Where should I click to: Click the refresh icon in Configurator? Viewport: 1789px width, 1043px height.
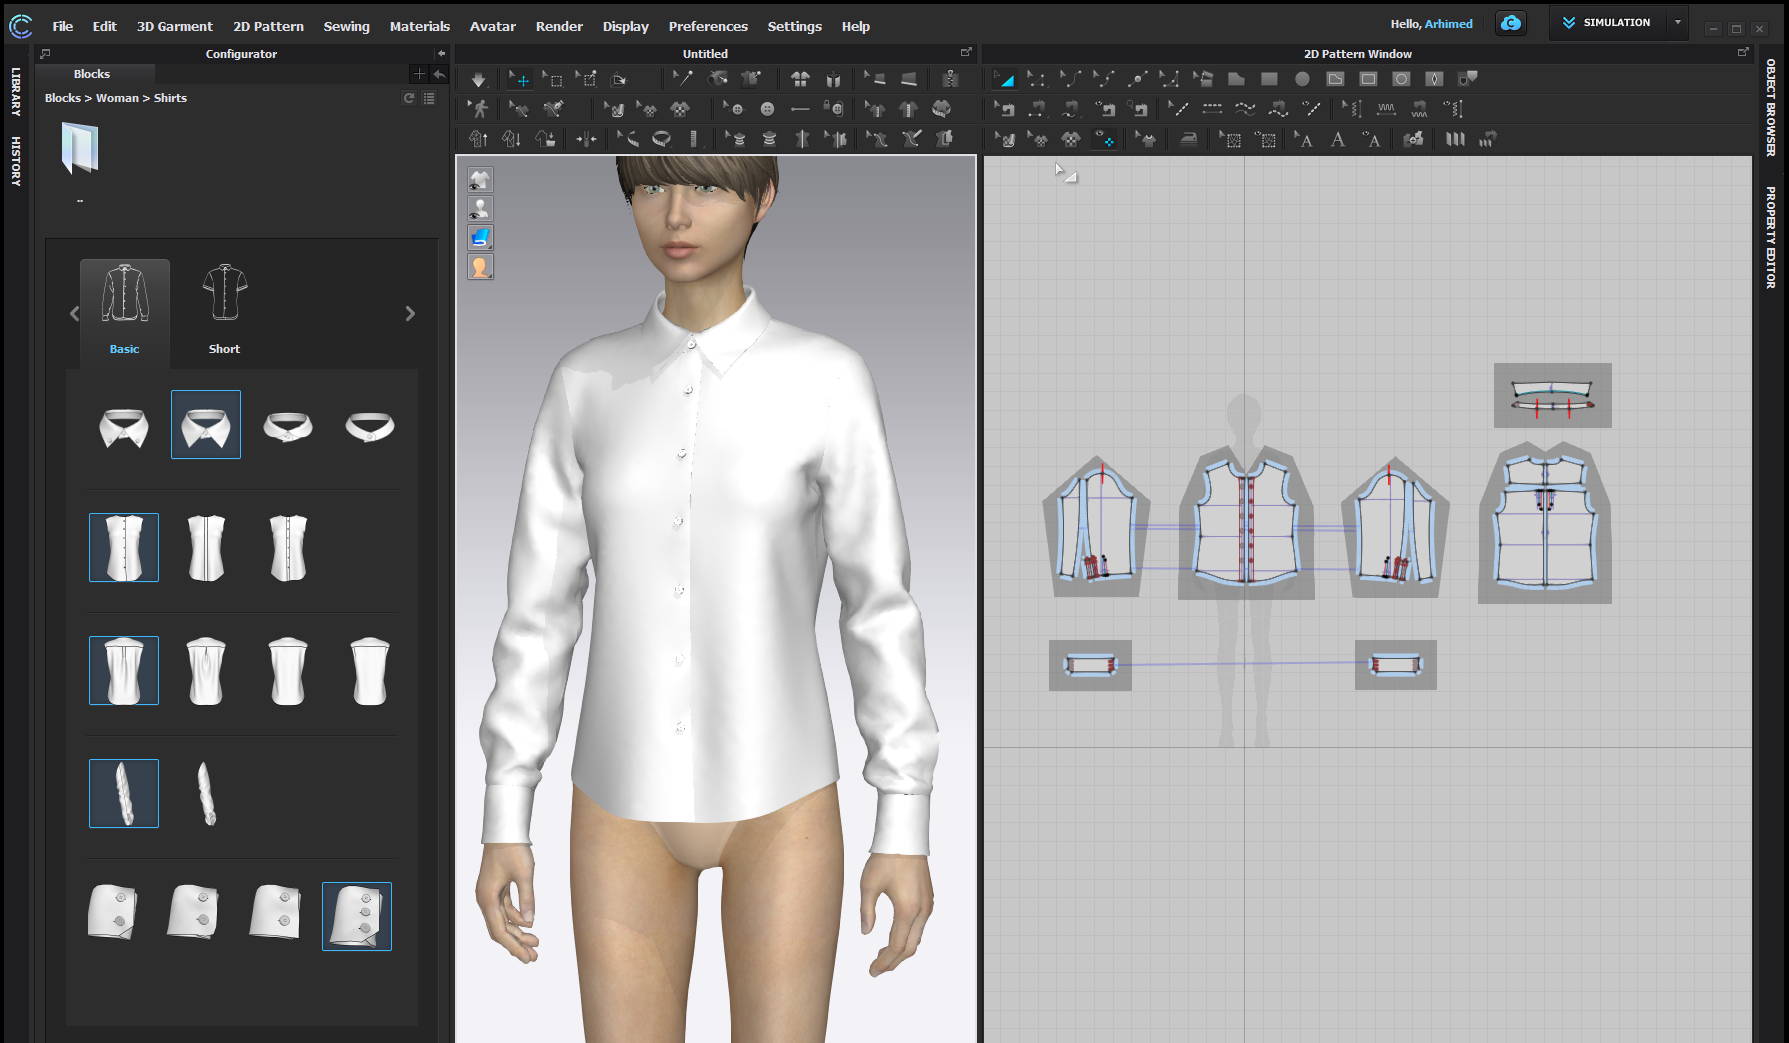tap(408, 98)
